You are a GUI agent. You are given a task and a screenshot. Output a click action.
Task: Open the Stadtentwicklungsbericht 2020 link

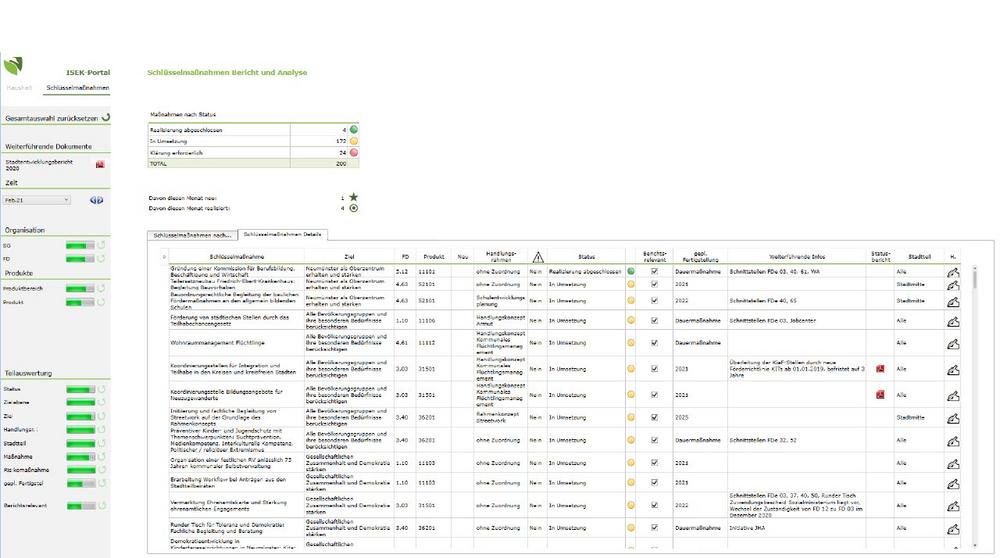(x=39, y=165)
